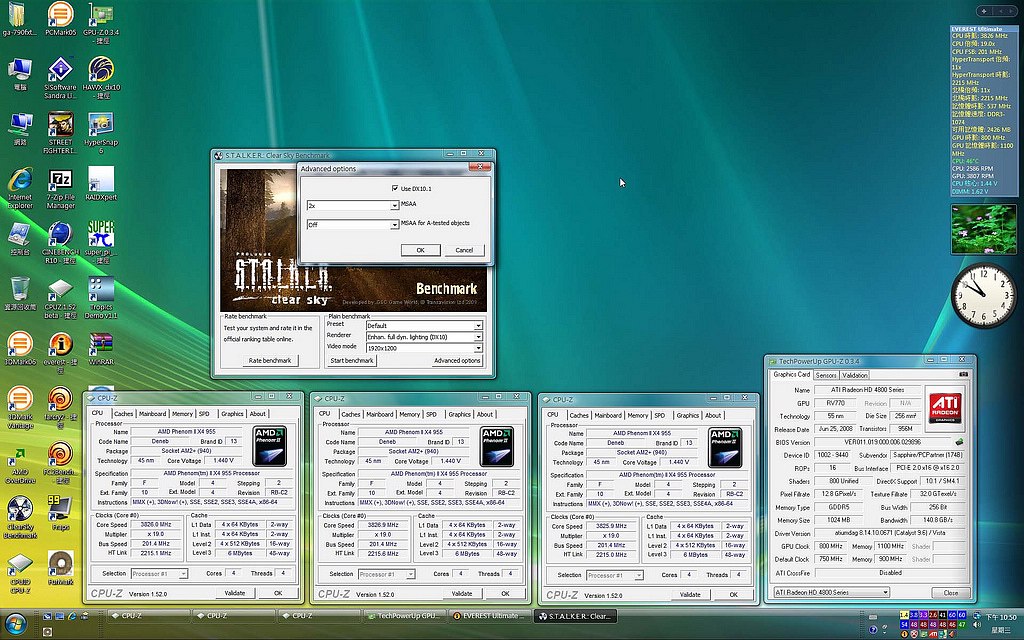
Task: Select the super_pi desktop shortcut
Action: 101,243
